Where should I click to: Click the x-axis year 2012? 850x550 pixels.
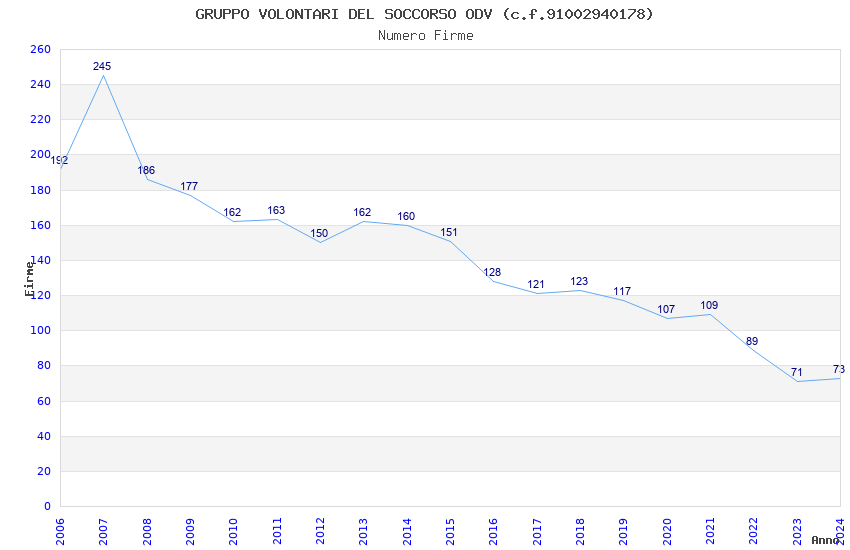[320, 532]
